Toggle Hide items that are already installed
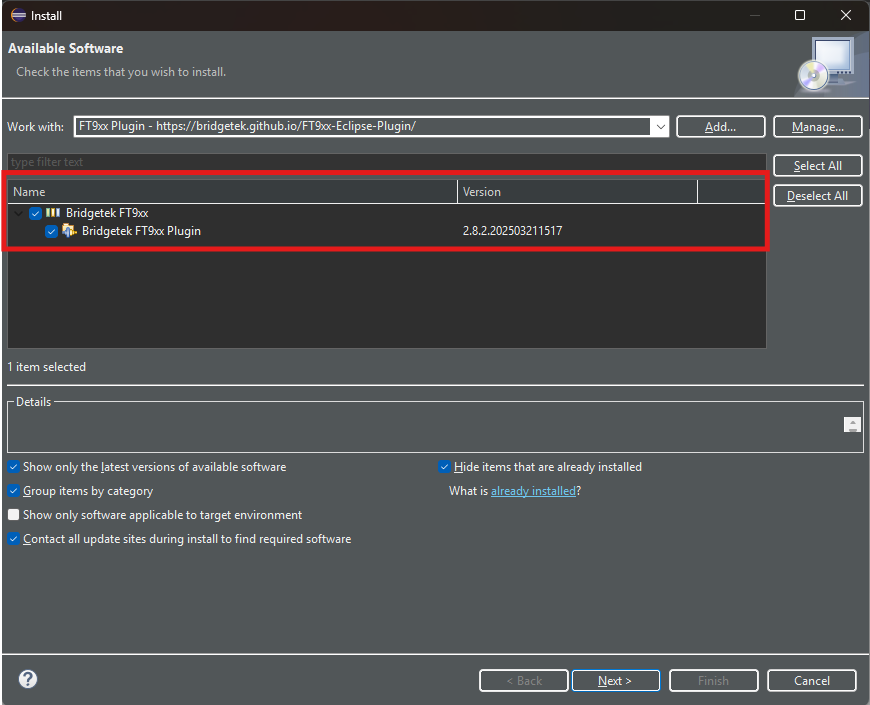Viewport: 870px width, 705px height. (x=444, y=467)
